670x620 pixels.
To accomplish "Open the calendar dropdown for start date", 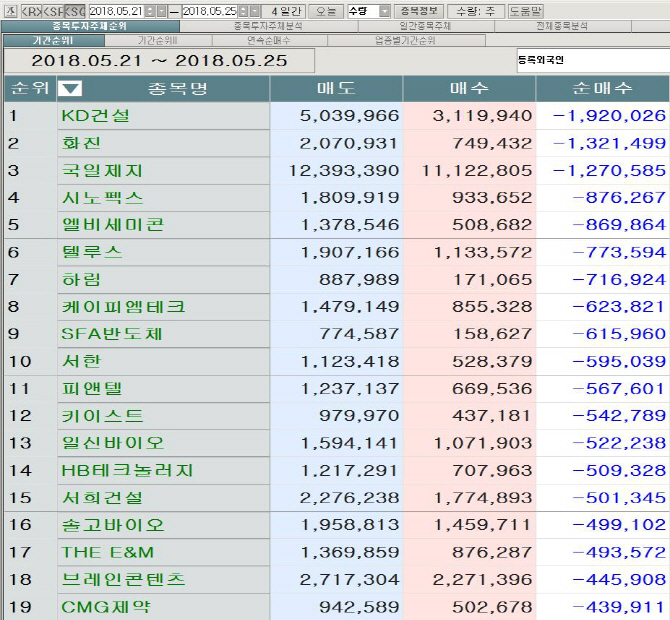I will [161, 11].
